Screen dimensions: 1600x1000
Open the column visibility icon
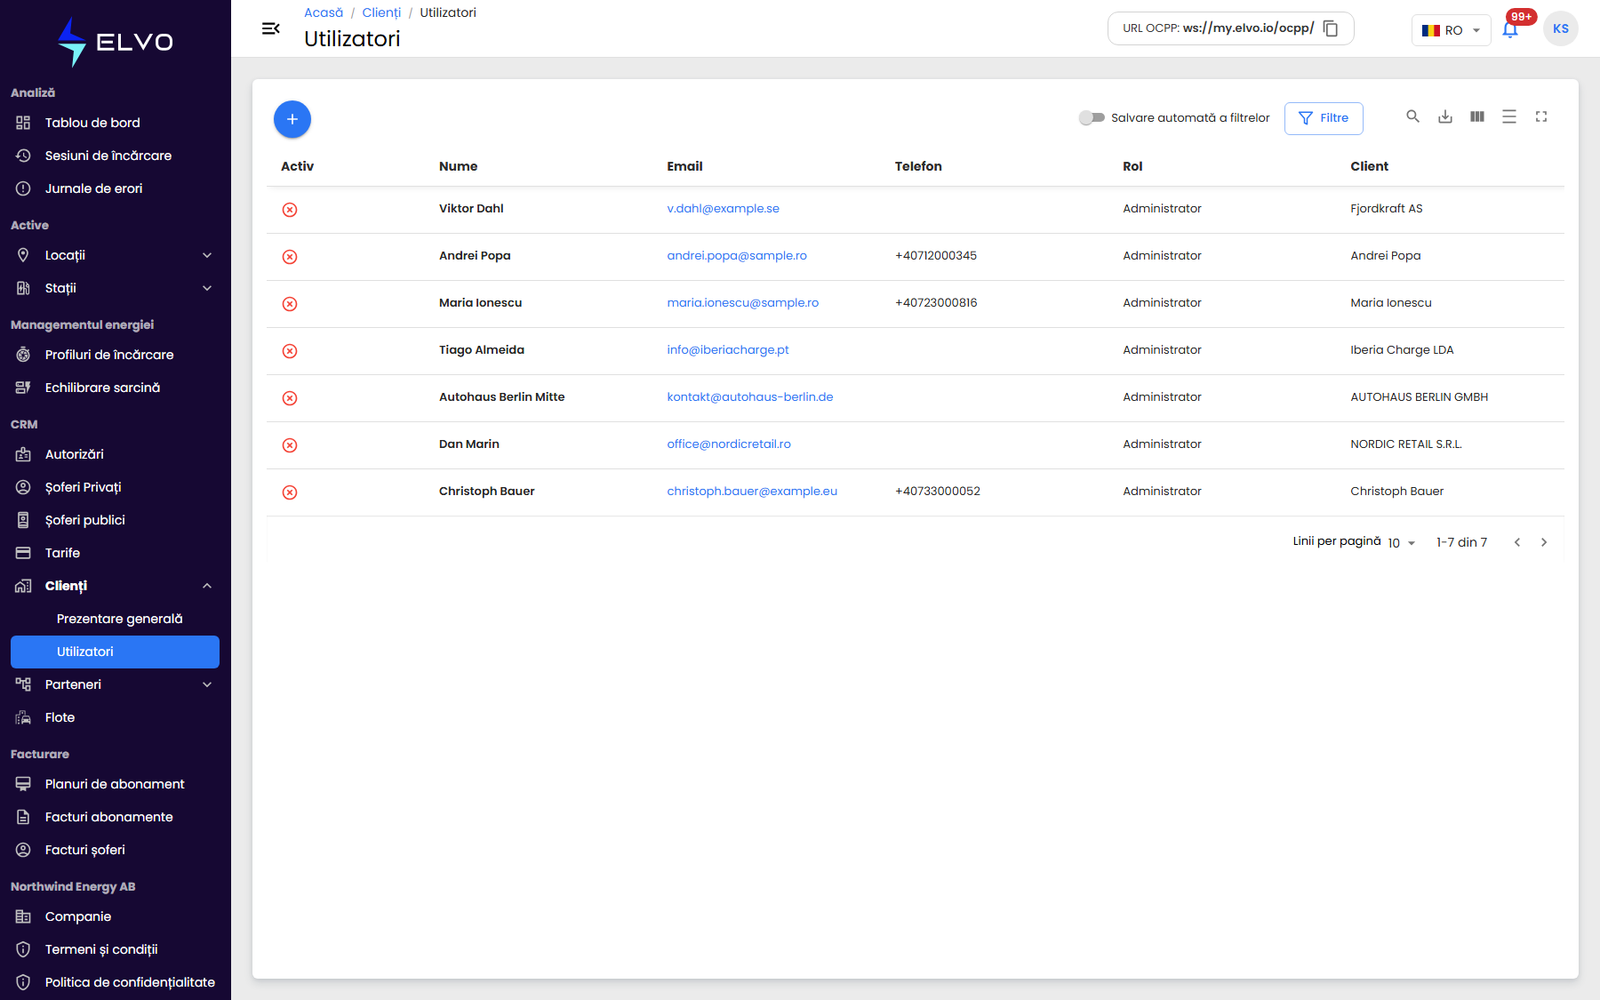(1477, 117)
